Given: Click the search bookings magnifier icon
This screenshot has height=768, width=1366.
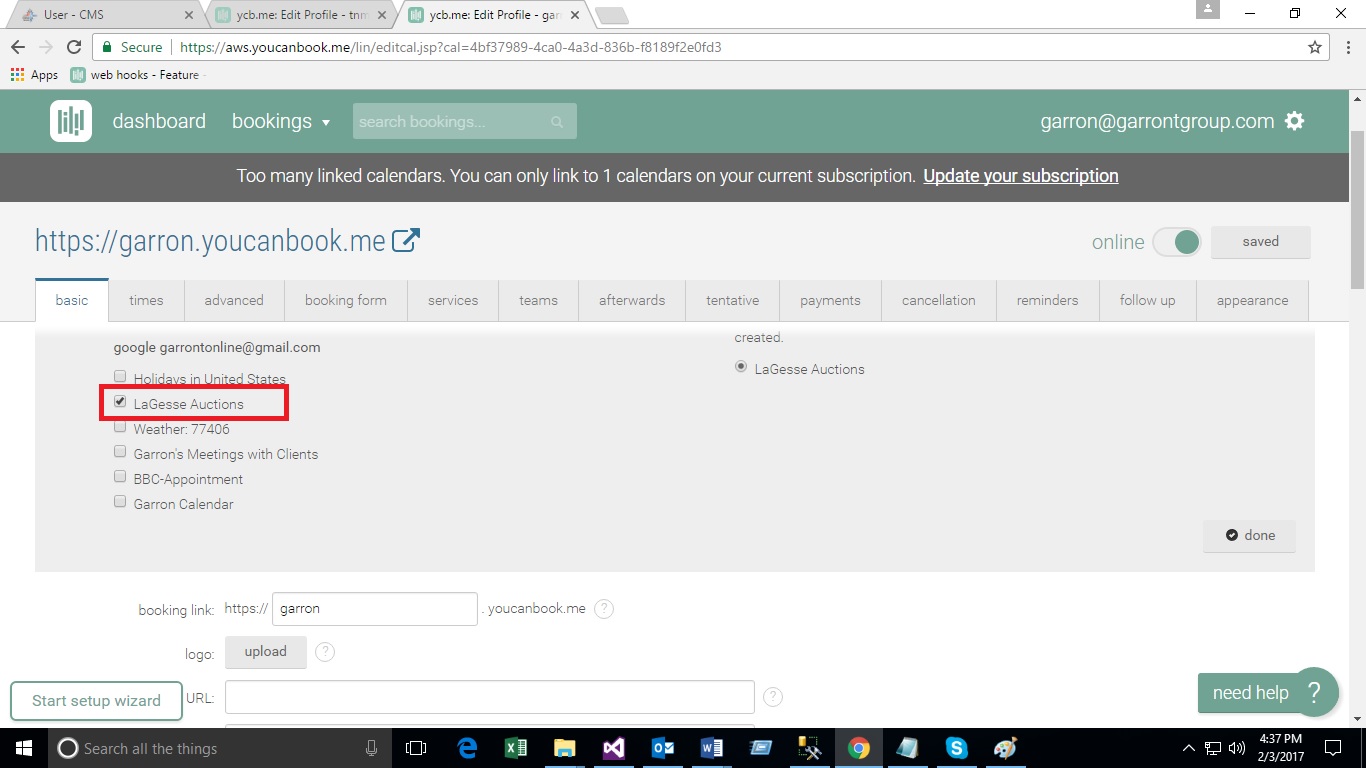Looking at the screenshot, I should pos(557,122).
